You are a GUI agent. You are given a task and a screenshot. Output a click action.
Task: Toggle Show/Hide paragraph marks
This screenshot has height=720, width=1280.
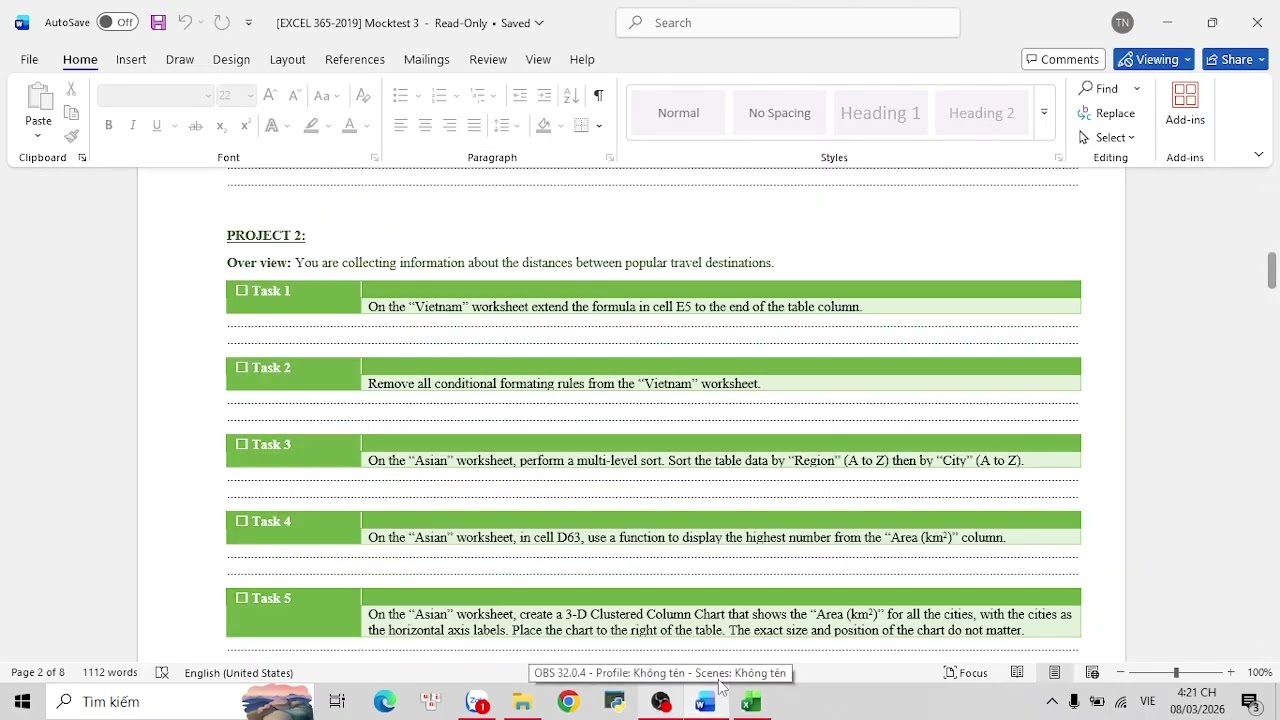pyautogui.click(x=598, y=95)
